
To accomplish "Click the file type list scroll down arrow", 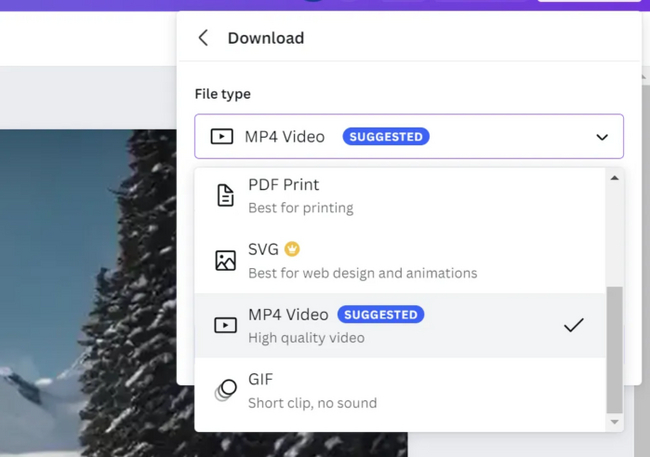I will [614, 422].
